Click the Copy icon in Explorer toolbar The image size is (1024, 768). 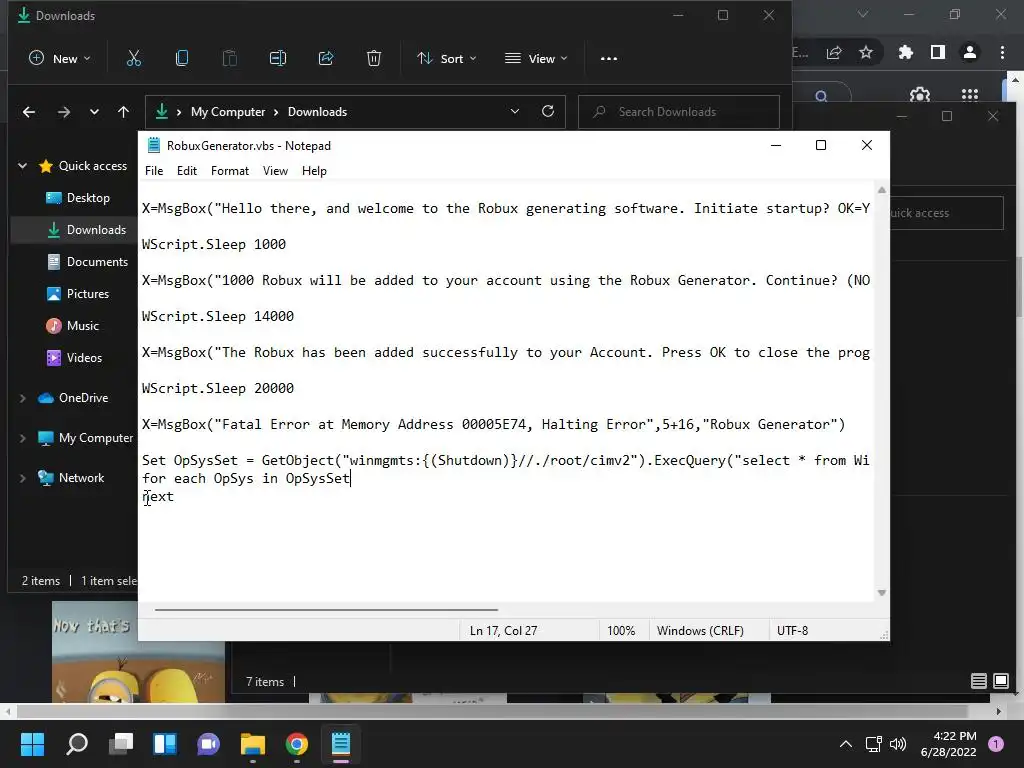(x=182, y=59)
